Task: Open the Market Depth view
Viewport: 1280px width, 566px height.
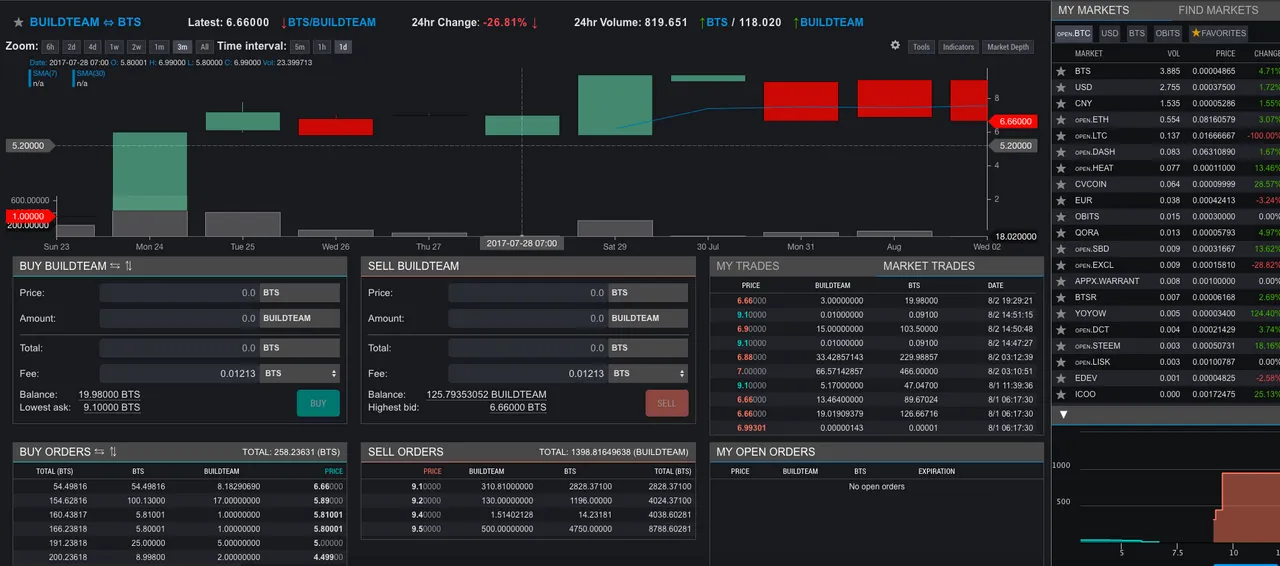Action: pos(1007,47)
